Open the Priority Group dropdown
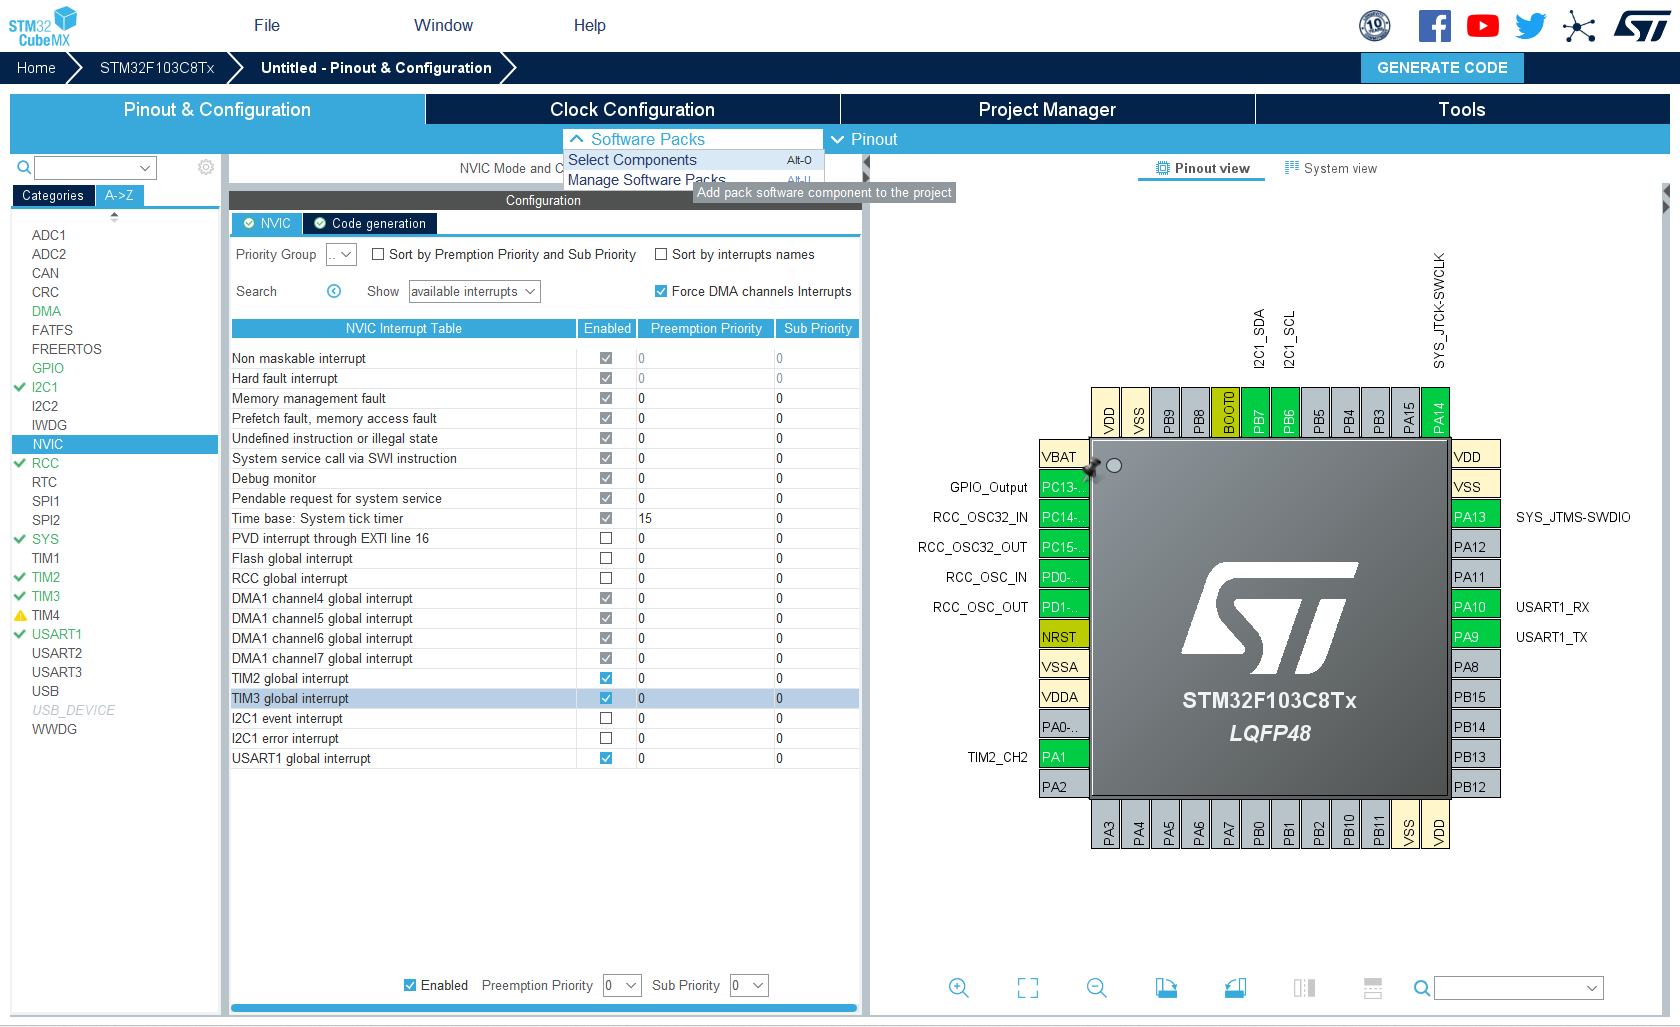This screenshot has width=1680, height=1027. pyautogui.click(x=341, y=255)
